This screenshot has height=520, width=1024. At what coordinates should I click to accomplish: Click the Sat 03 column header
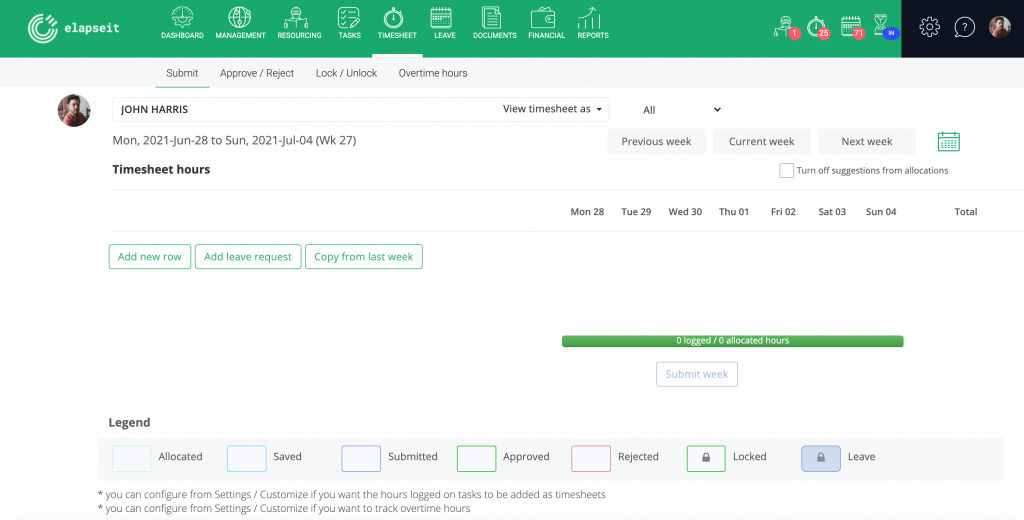(x=832, y=212)
